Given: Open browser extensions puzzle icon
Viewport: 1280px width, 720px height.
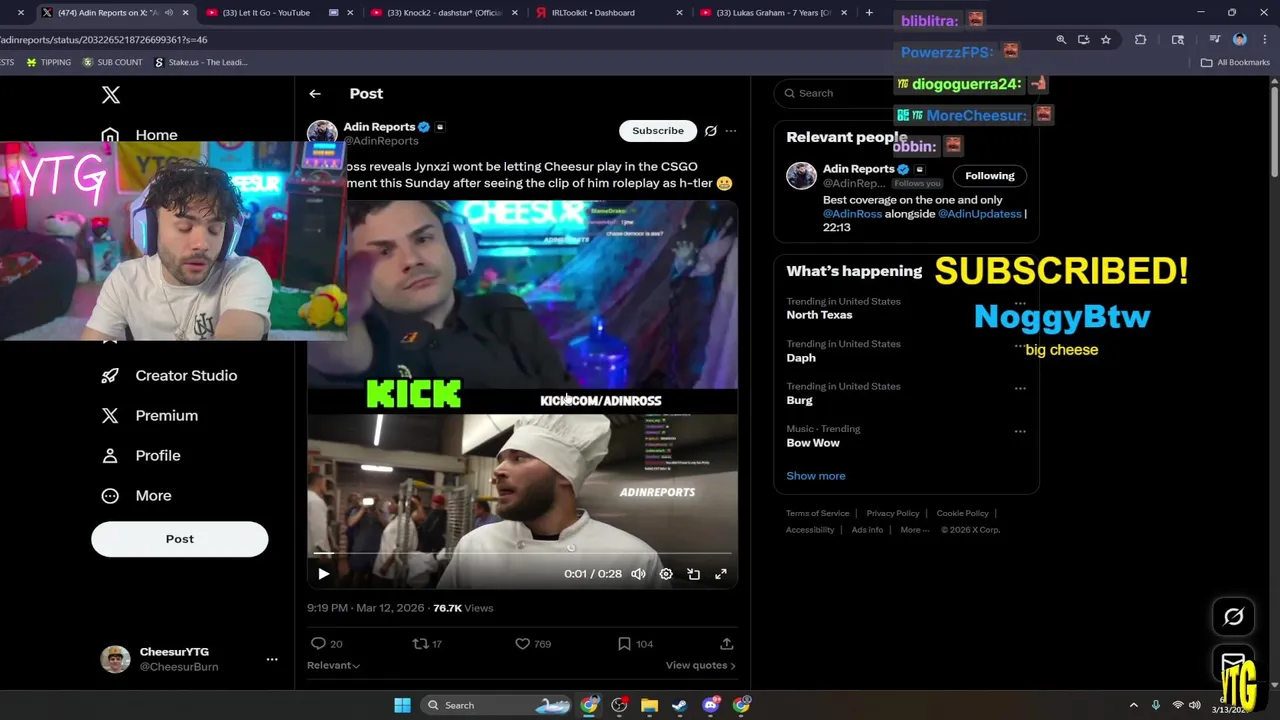Looking at the screenshot, I should coord(1140,40).
